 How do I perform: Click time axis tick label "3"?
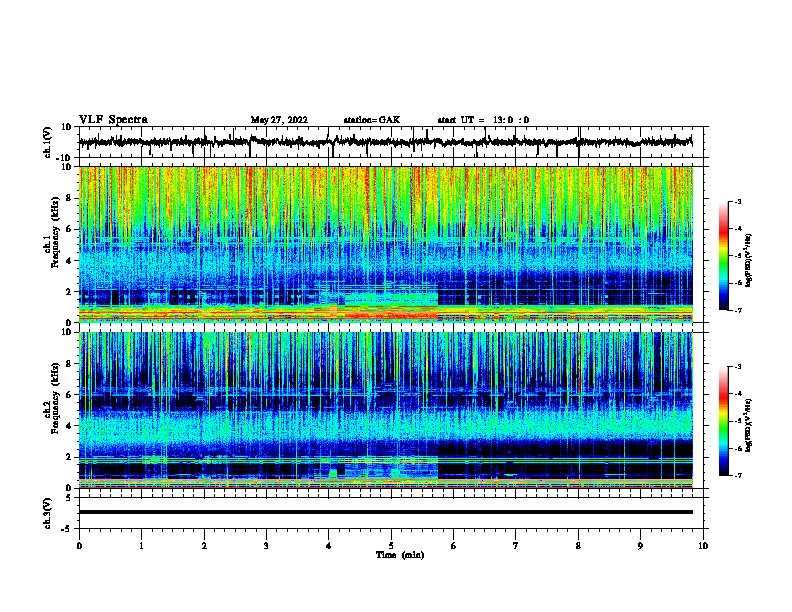point(266,546)
